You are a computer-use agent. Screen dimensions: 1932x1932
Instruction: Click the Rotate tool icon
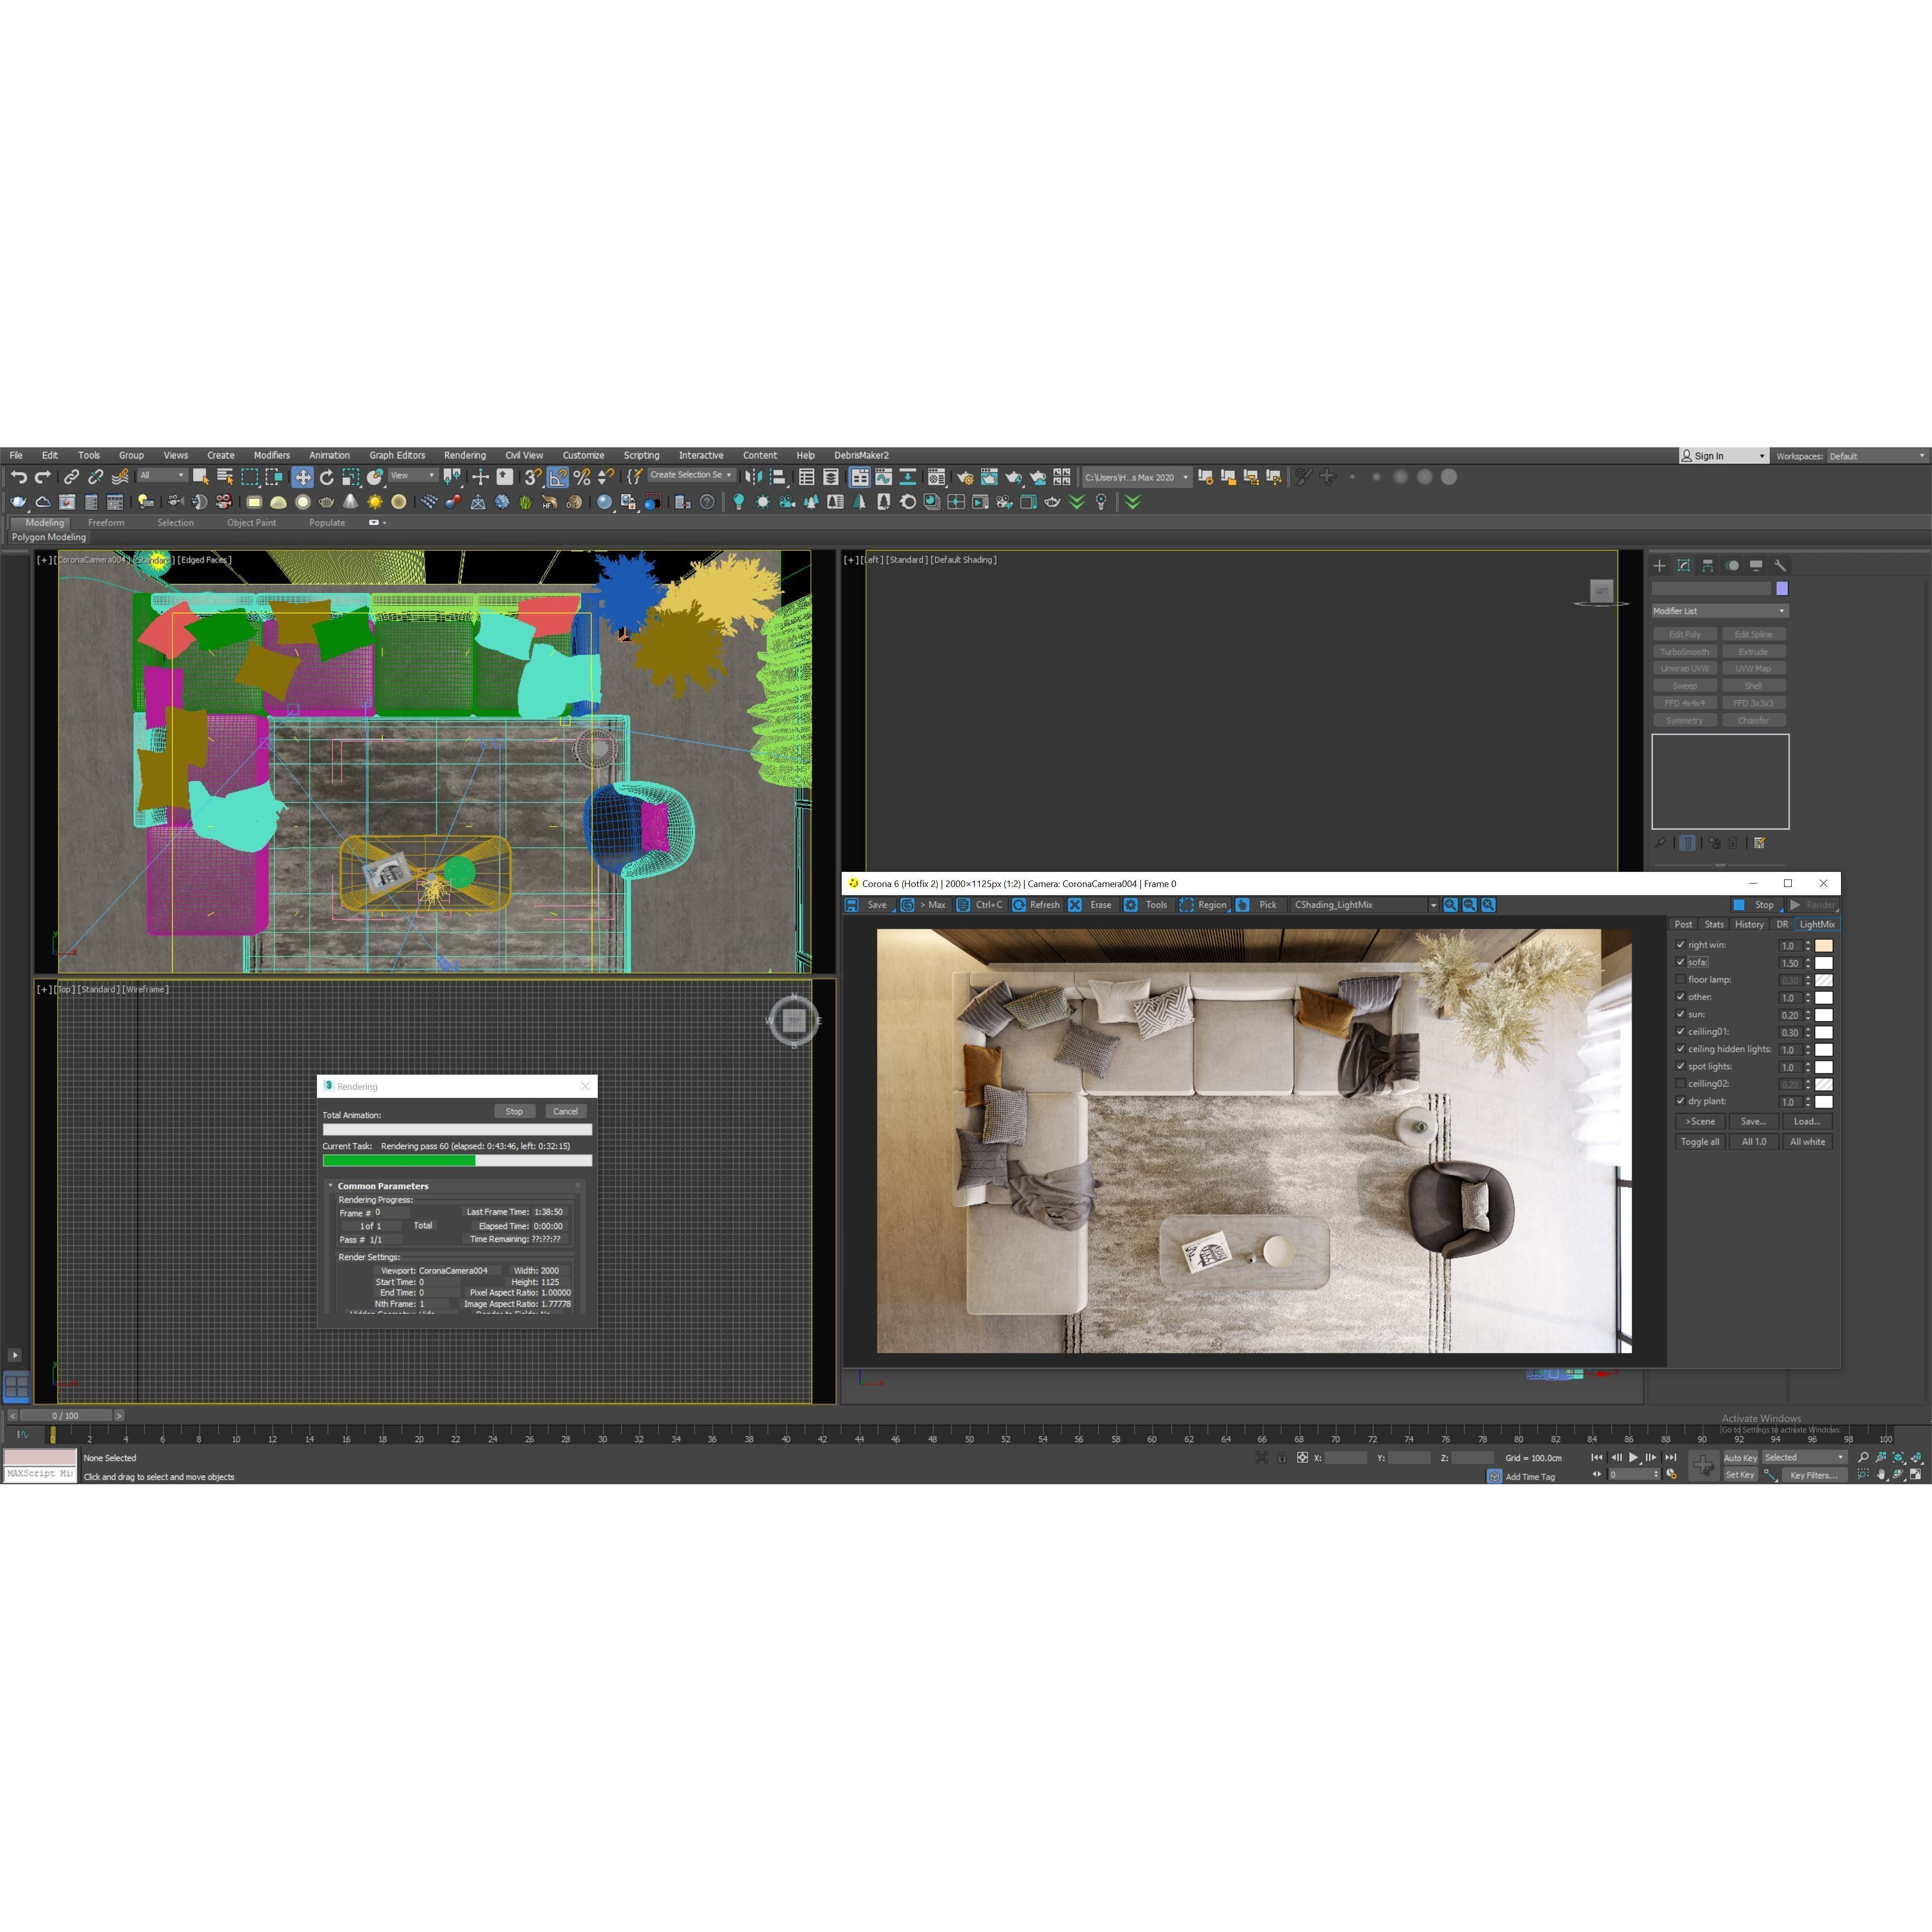[327, 477]
